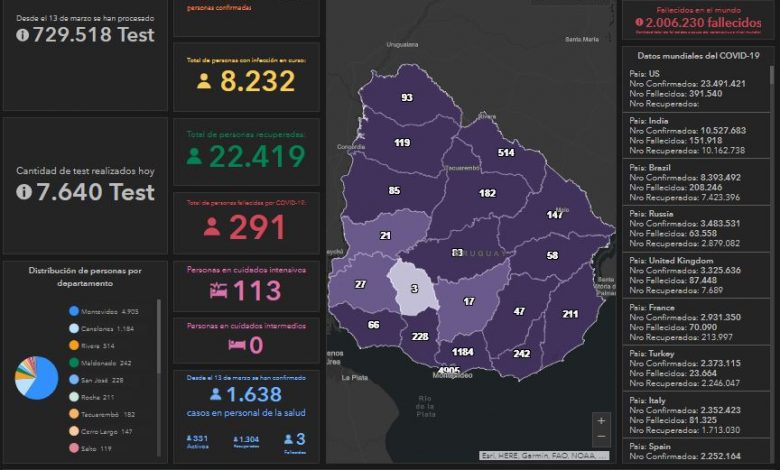Click info icon beside 729.518 Test
This screenshot has height=470, width=780.
pyautogui.click(x=23, y=35)
